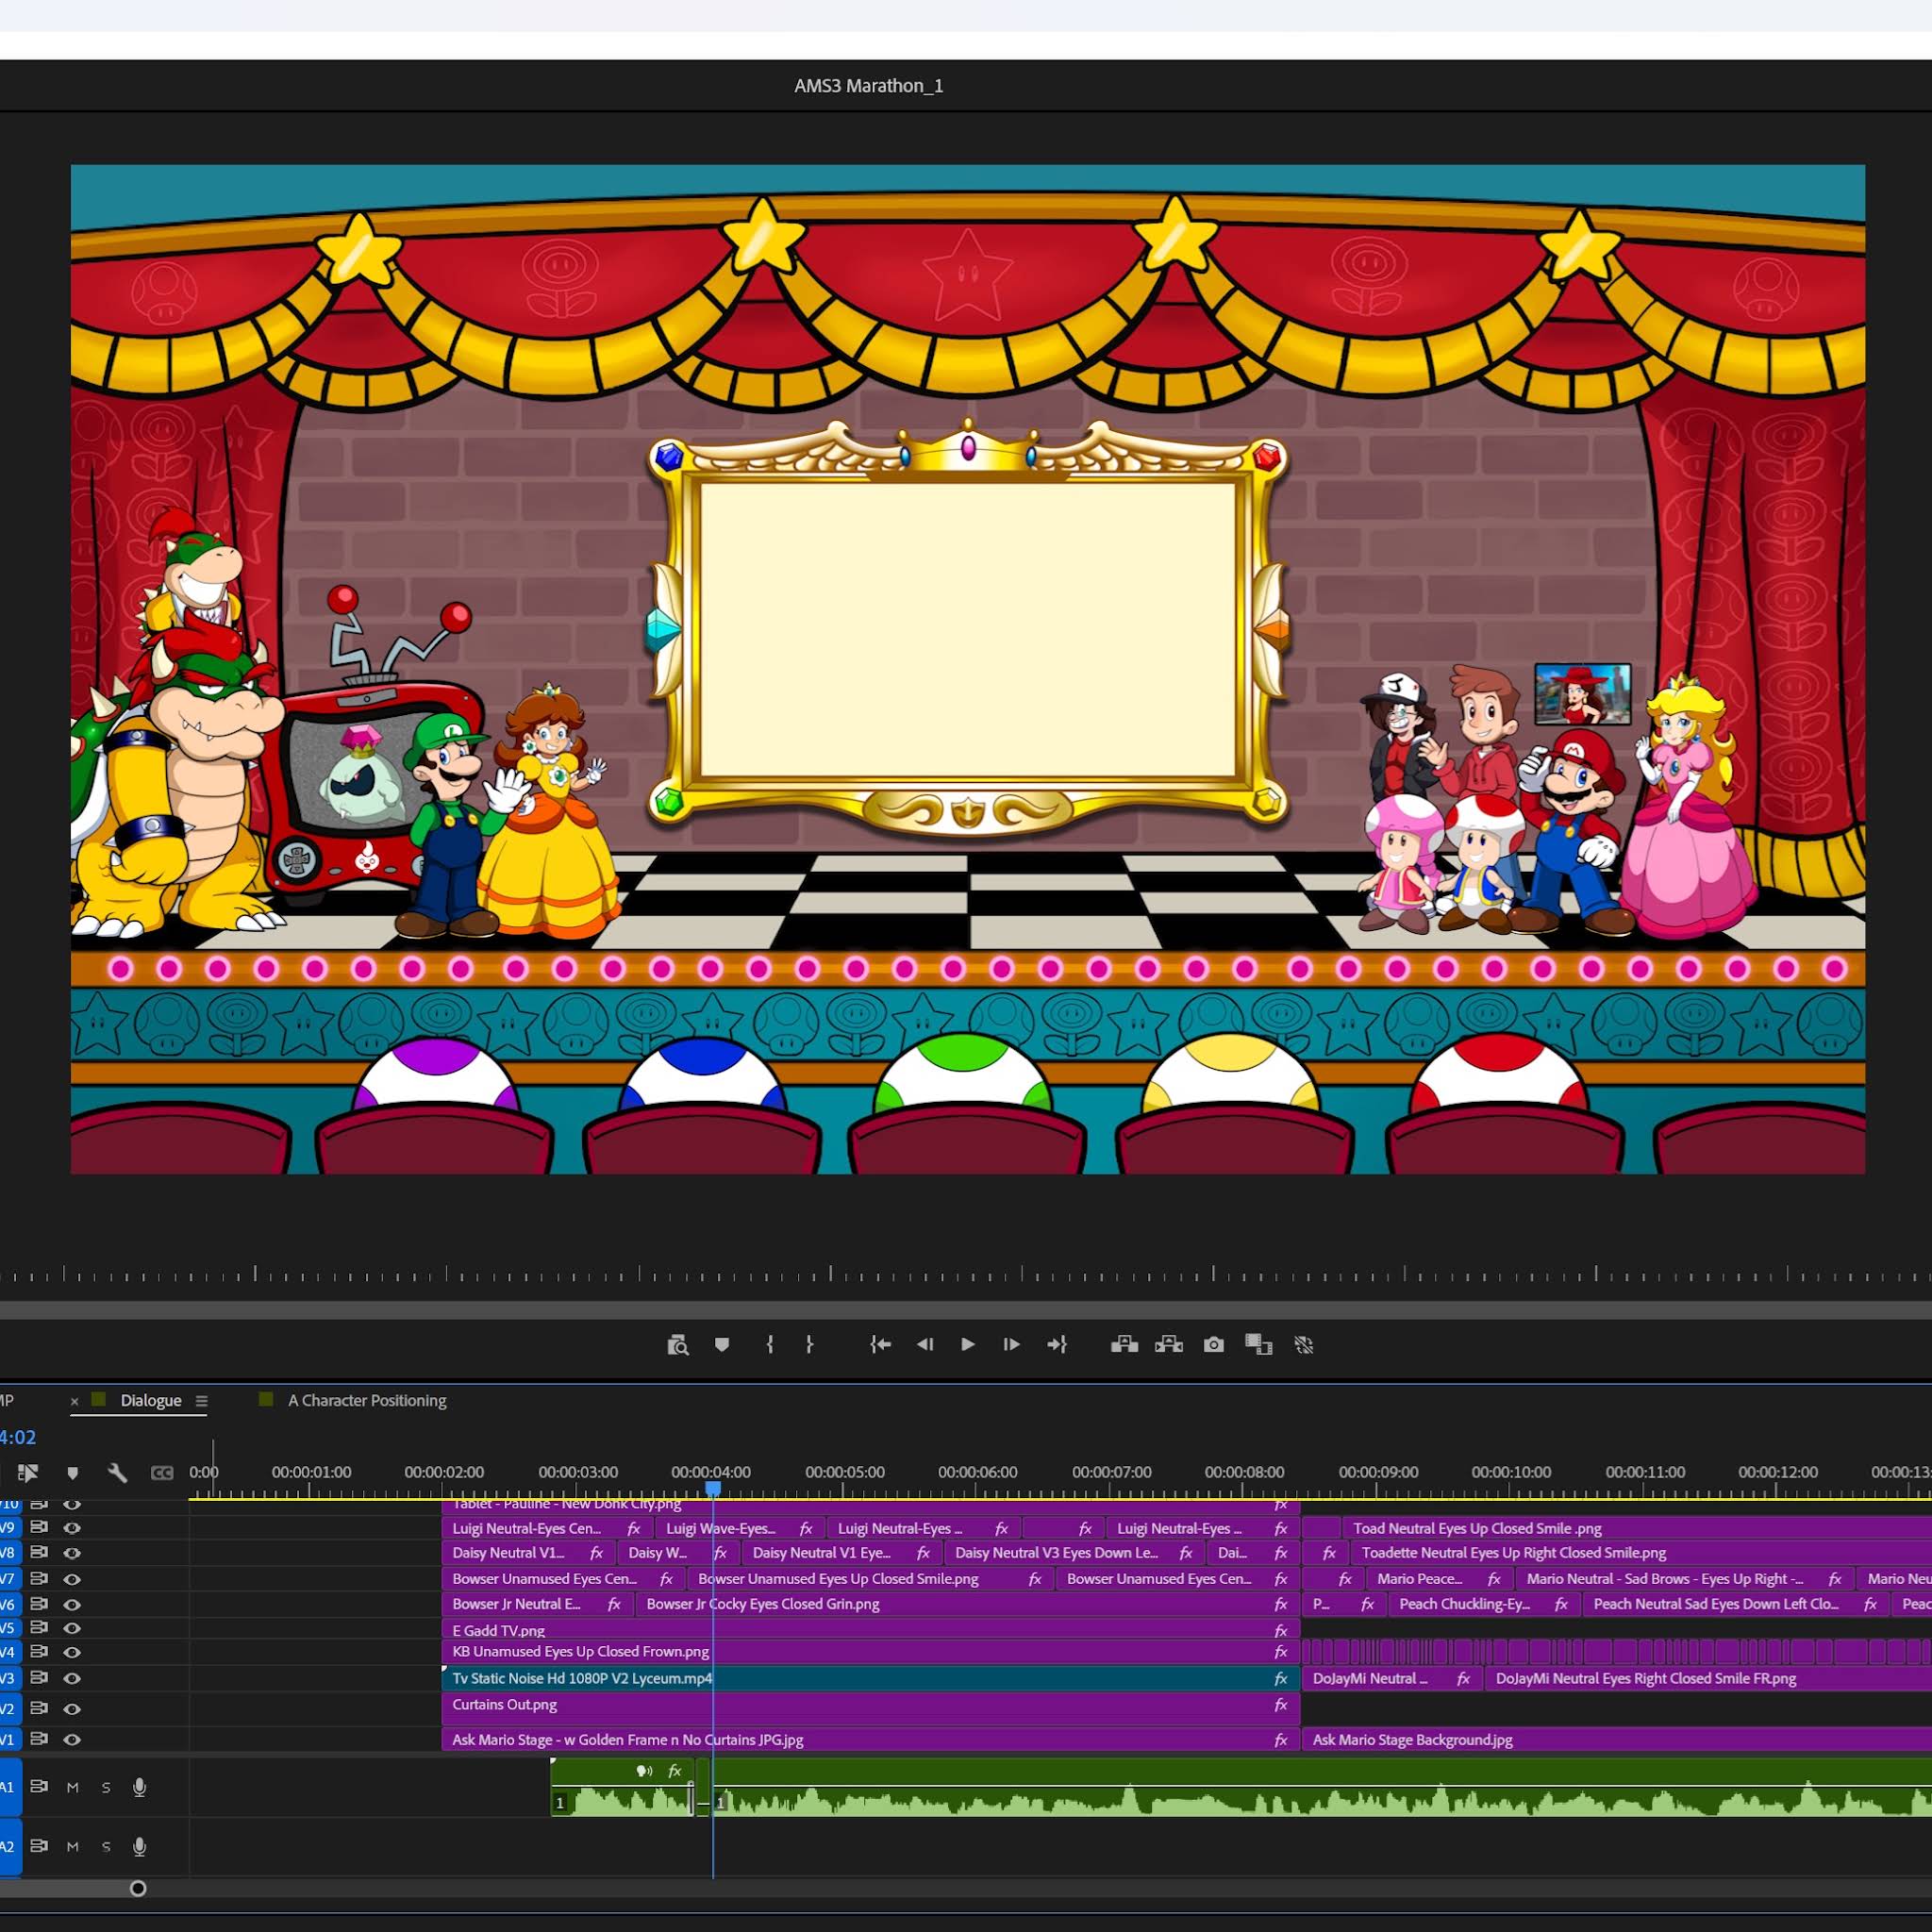Click the Mark In bracket icon
Image resolution: width=1932 pixels, height=1932 pixels.
tap(769, 1345)
